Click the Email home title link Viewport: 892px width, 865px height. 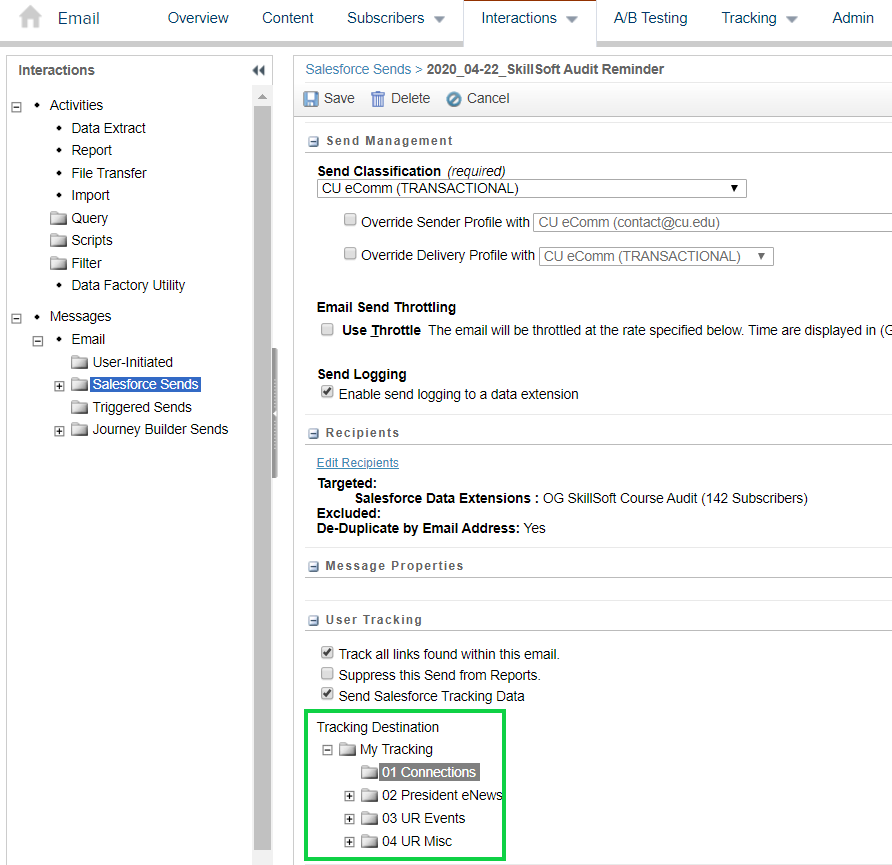(79, 18)
